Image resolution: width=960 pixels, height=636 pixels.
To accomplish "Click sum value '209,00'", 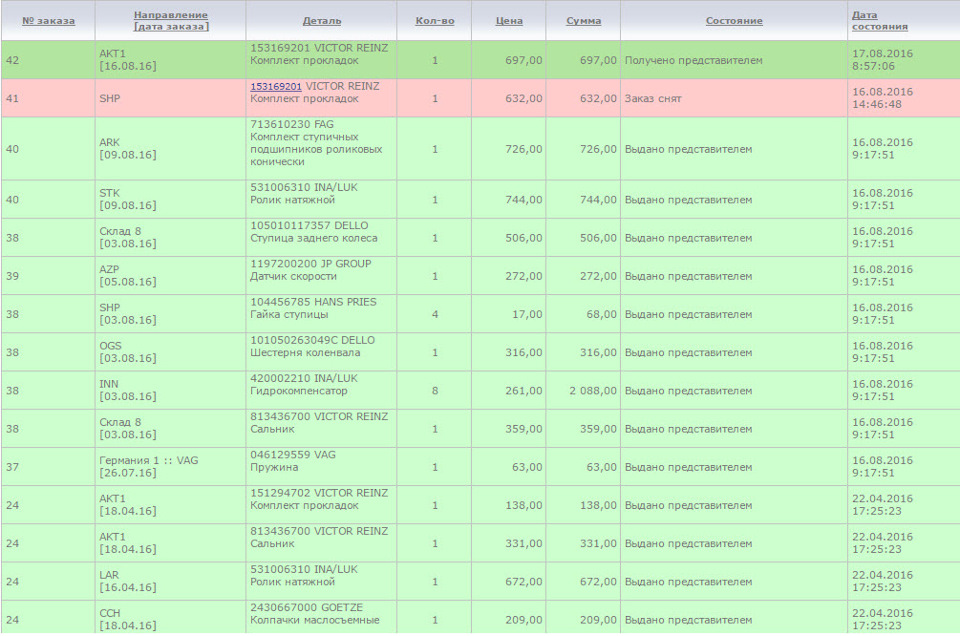I will pyautogui.click(x=598, y=620).
